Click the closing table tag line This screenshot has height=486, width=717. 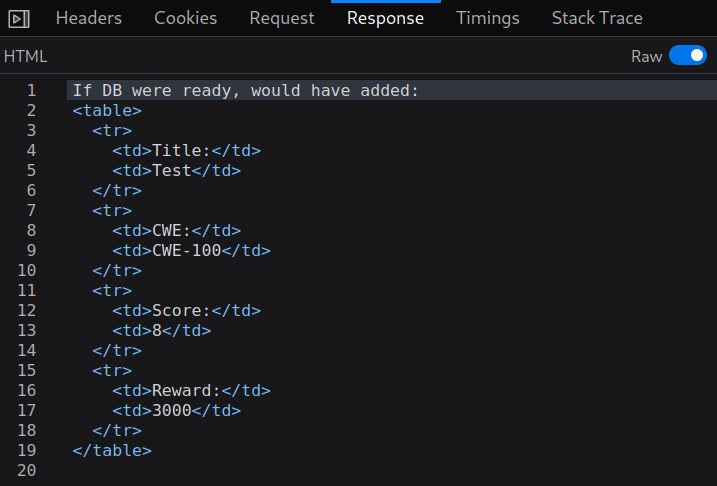coord(112,450)
